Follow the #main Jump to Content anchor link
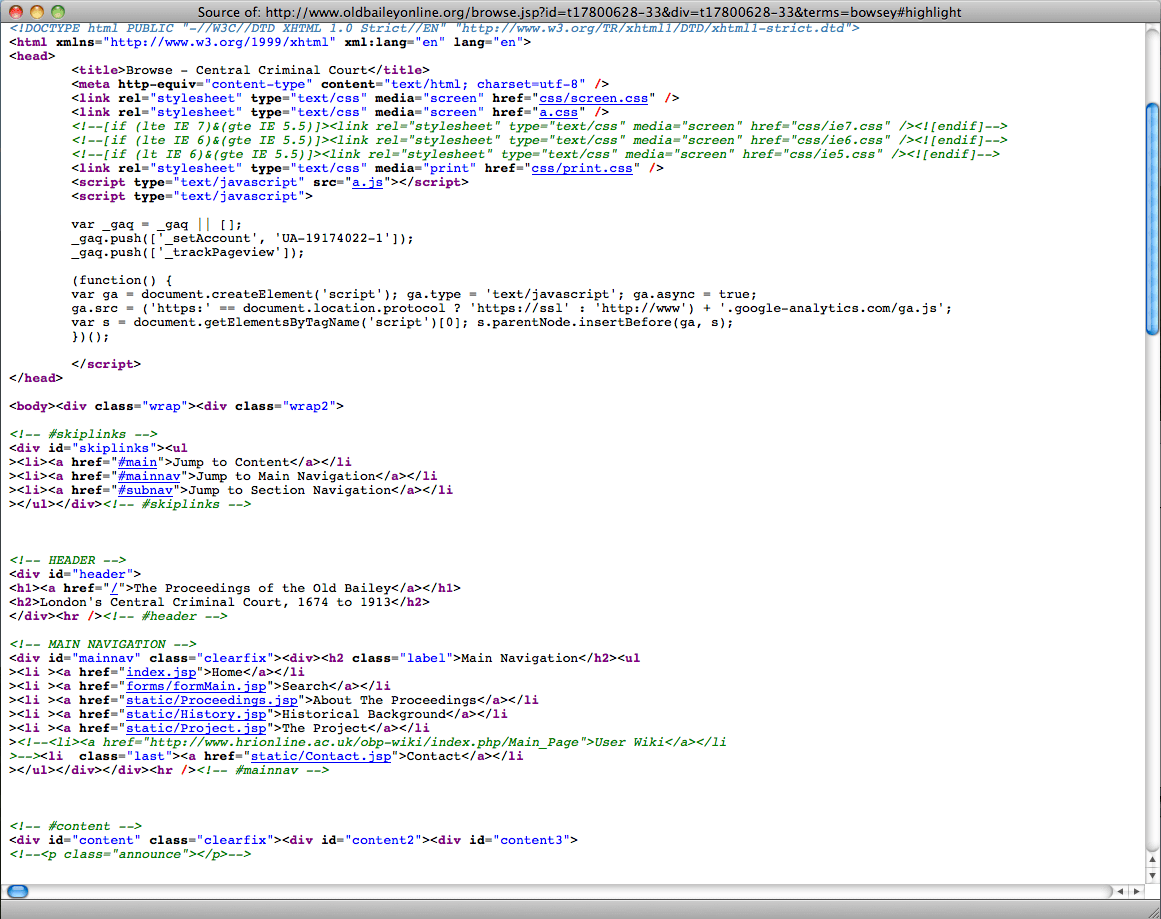Screen dimensions: 1161x919 [138, 462]
